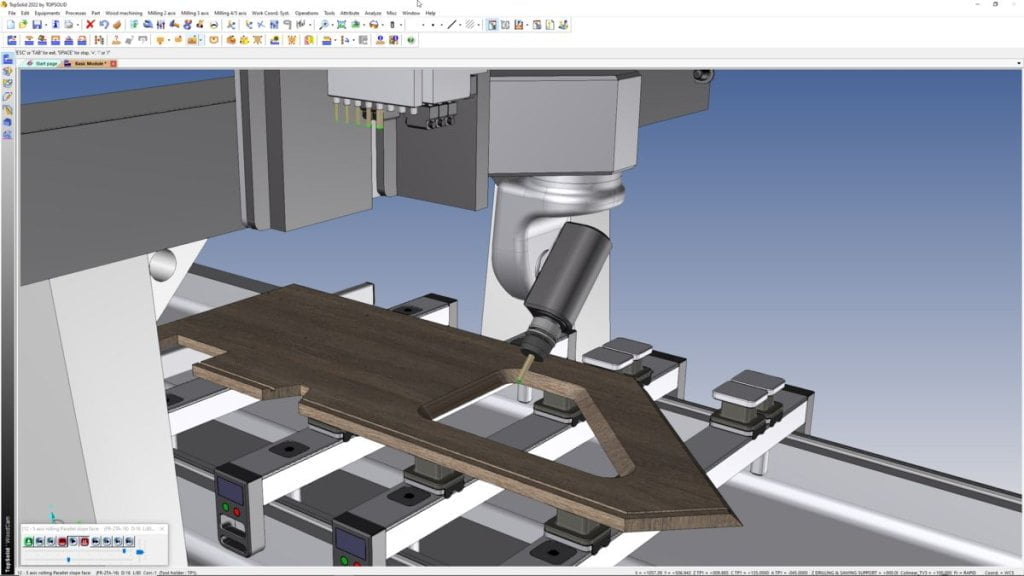This screenshot has height=576, width=1024.
Task: Click the save (disk) icon in the toolbar
Action: click(x=37, y=27)
